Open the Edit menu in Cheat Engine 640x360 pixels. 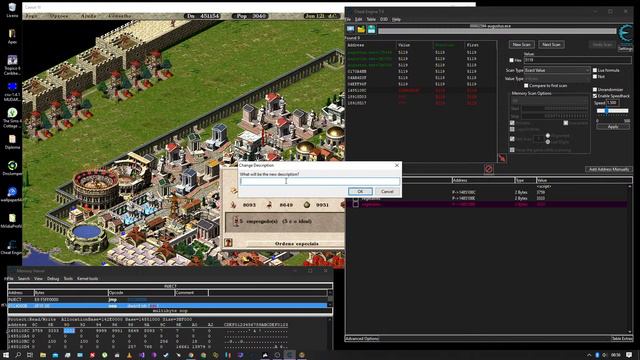358,19
